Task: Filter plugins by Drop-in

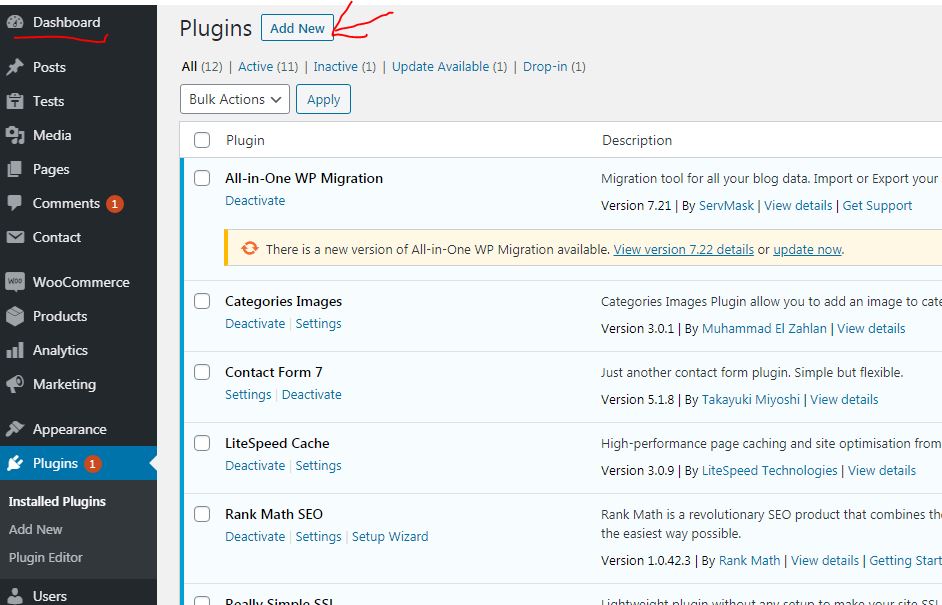Action: coord(545,67)
